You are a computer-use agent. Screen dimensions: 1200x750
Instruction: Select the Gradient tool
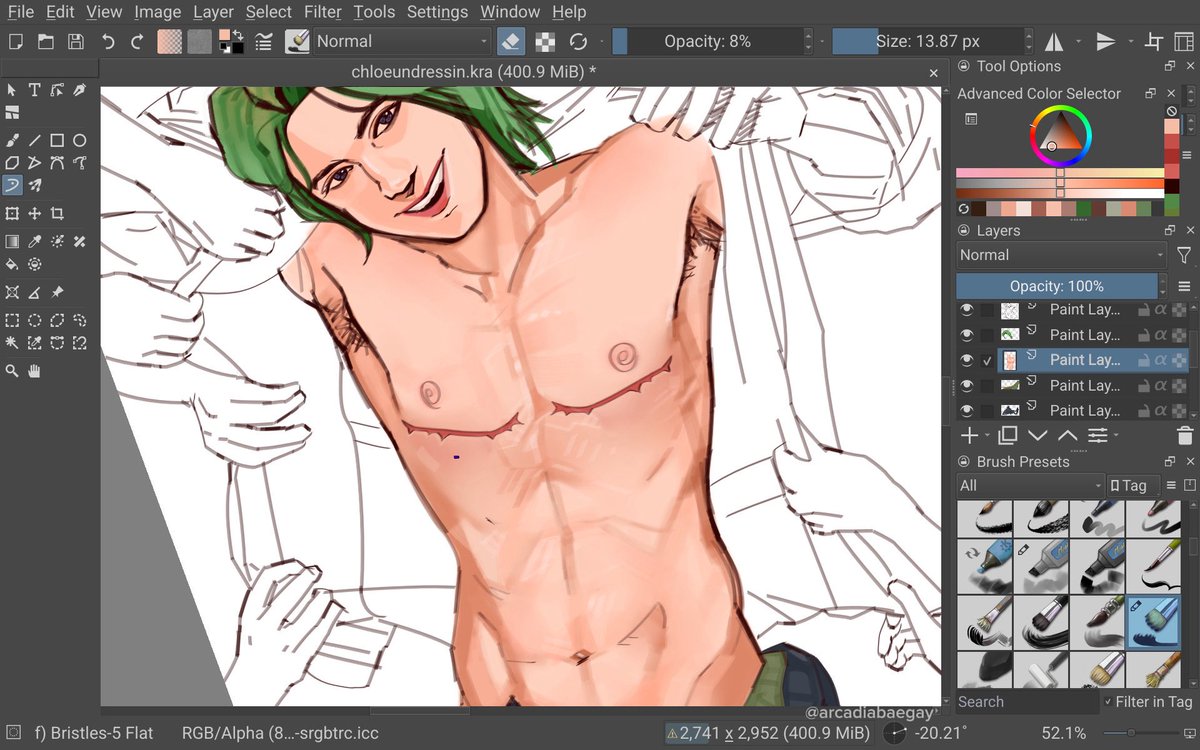point(12,241)
